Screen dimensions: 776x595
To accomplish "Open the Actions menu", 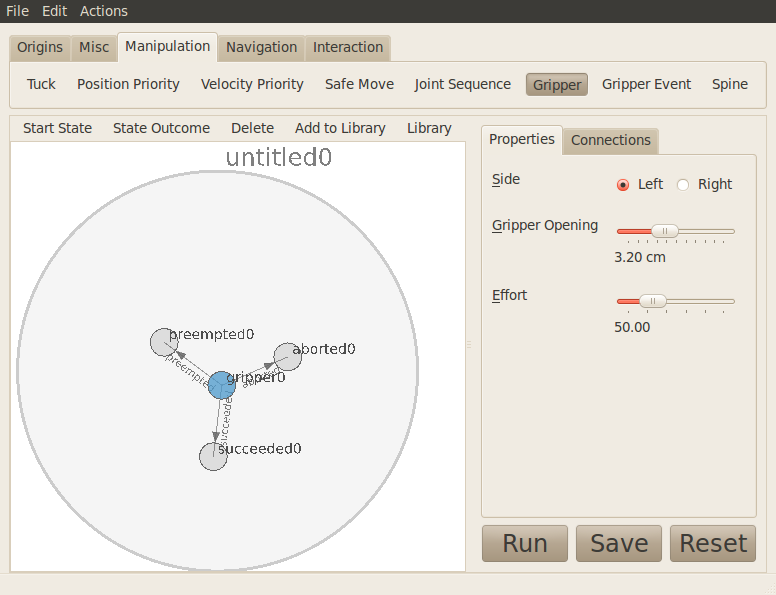I will point(104,11).
